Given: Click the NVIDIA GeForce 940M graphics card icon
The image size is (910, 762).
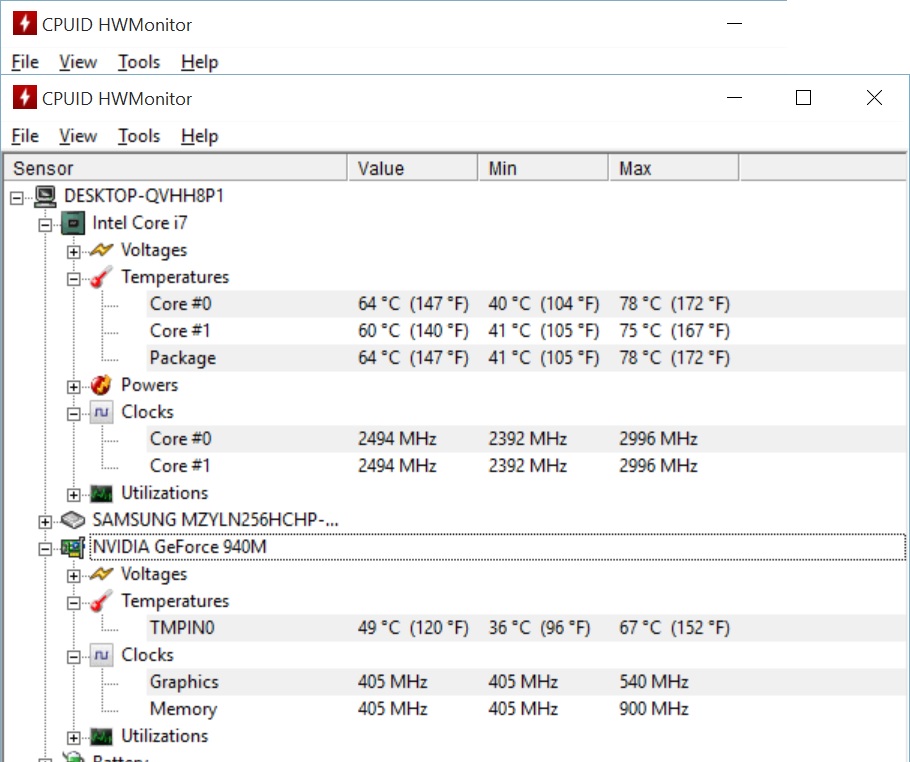Looking at the screenshot, I should click(73, 547).
